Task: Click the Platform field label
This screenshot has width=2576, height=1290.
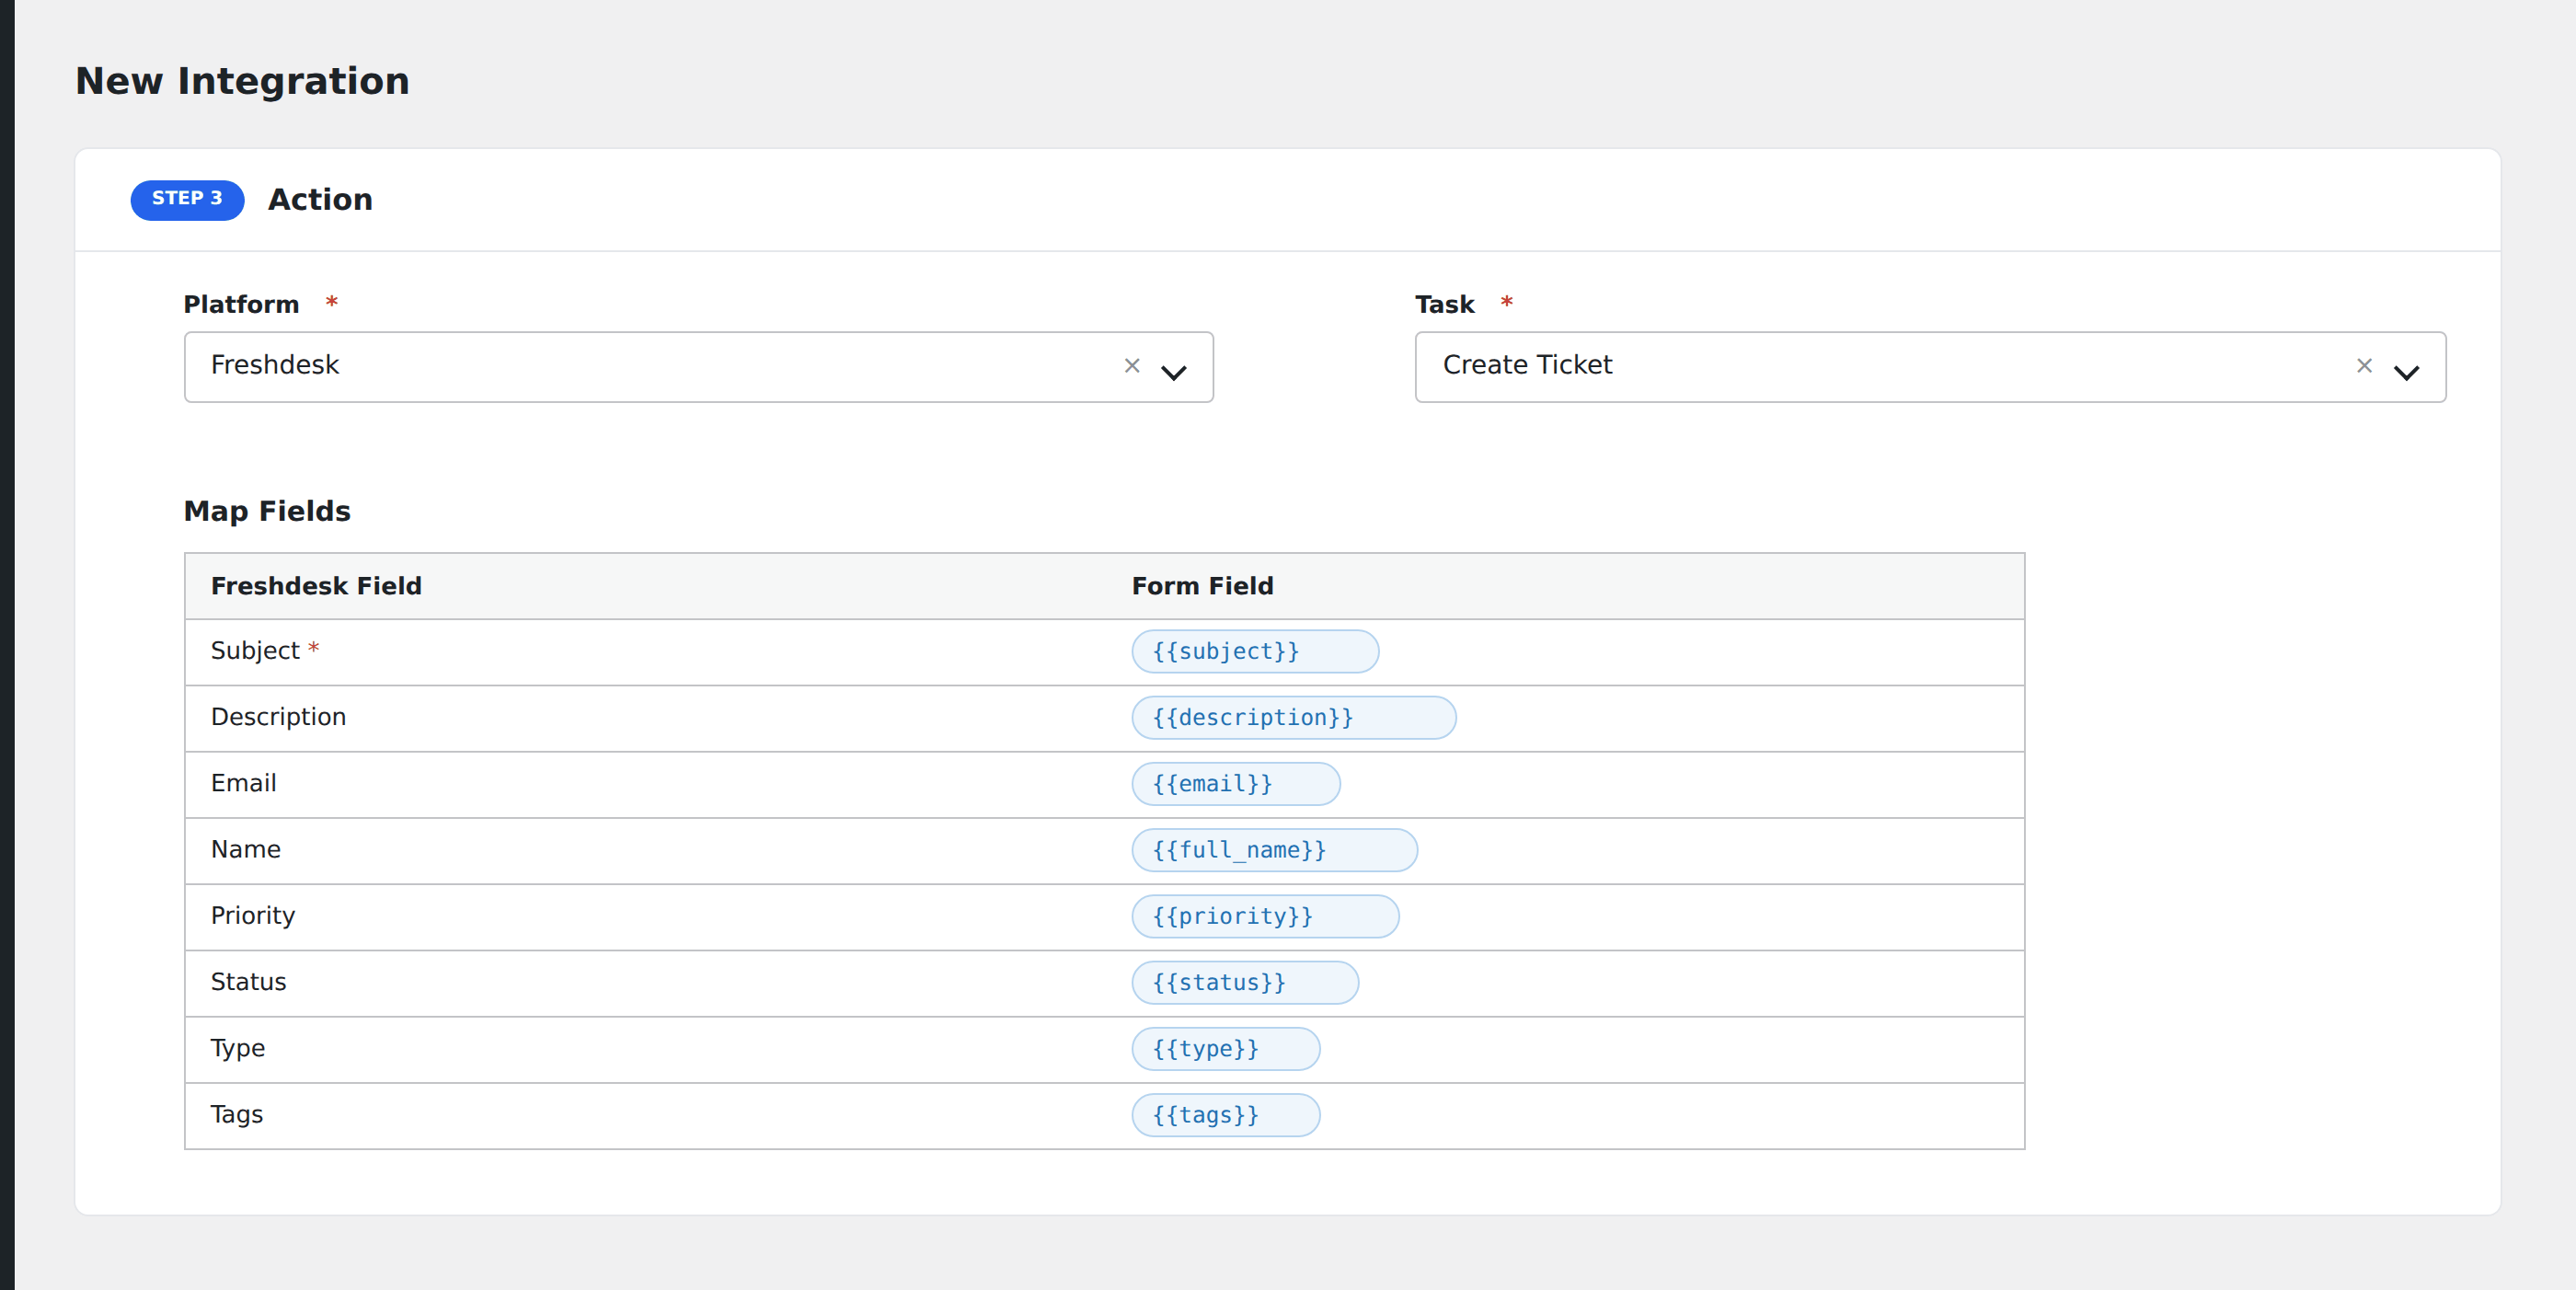Action: tap(241, 304)
